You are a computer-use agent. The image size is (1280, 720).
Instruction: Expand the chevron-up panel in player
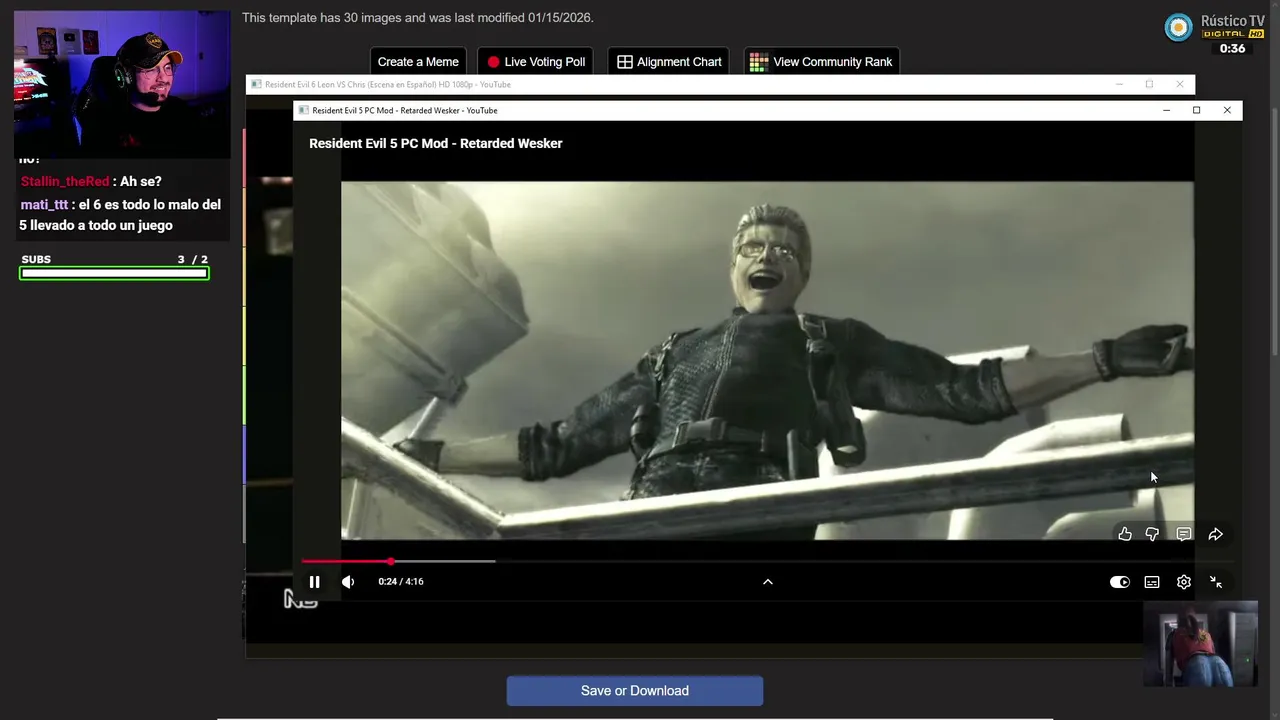click(x=768, y=582)
